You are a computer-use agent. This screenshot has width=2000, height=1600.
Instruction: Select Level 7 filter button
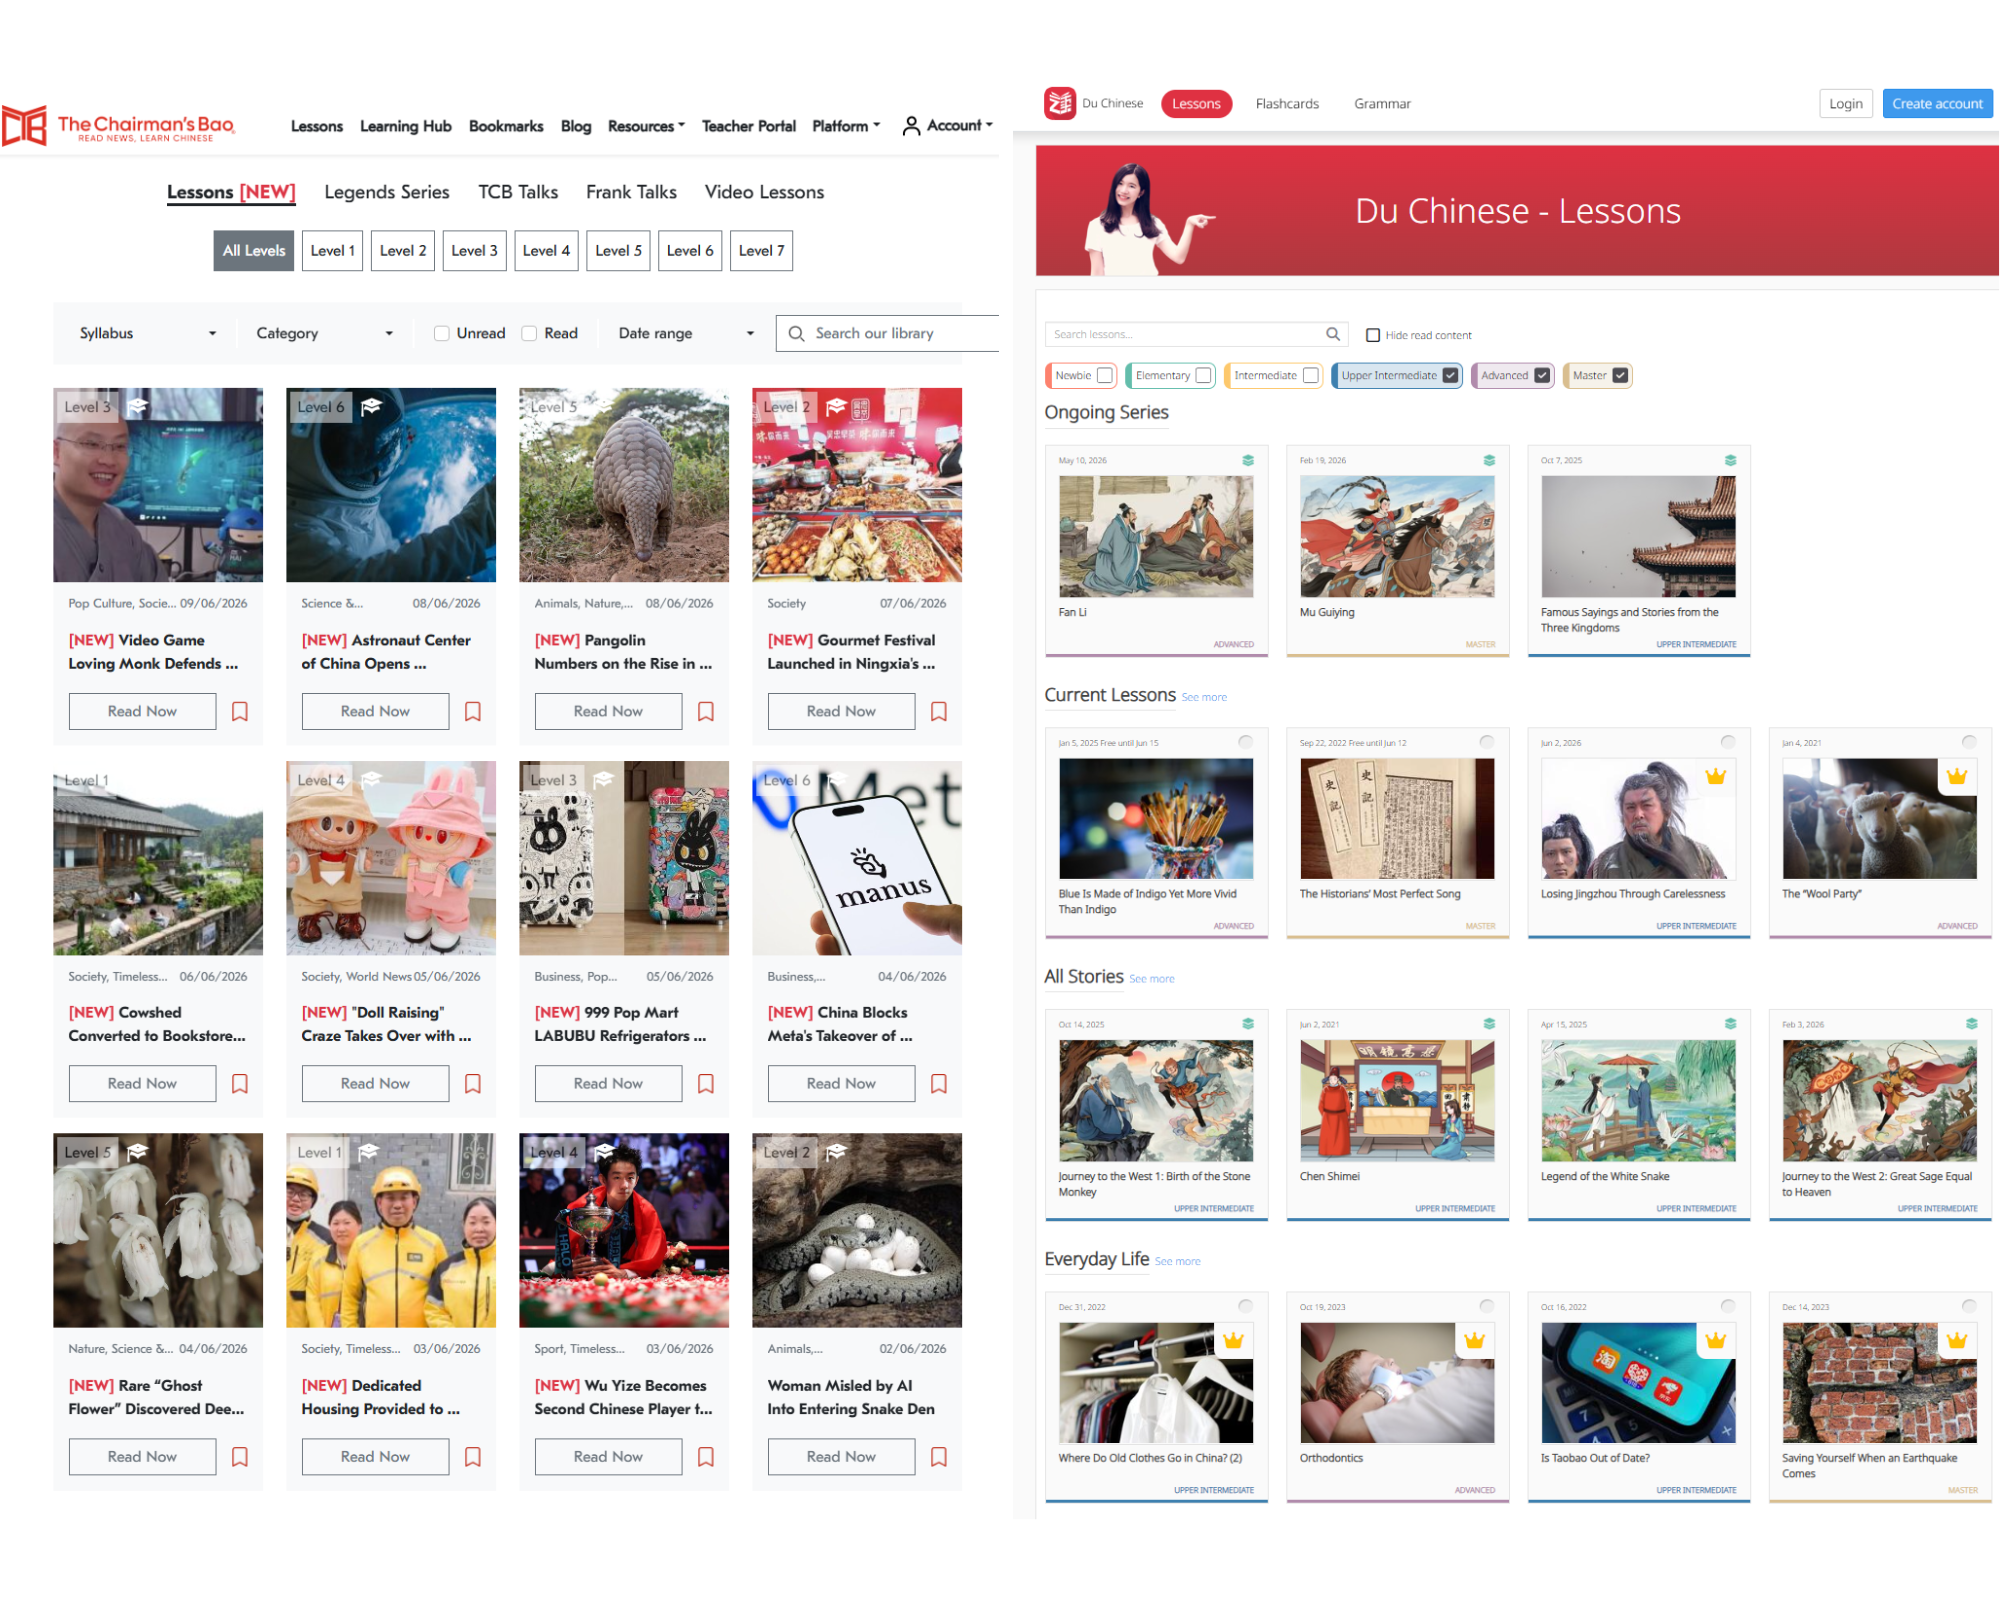tap(761, 251)
